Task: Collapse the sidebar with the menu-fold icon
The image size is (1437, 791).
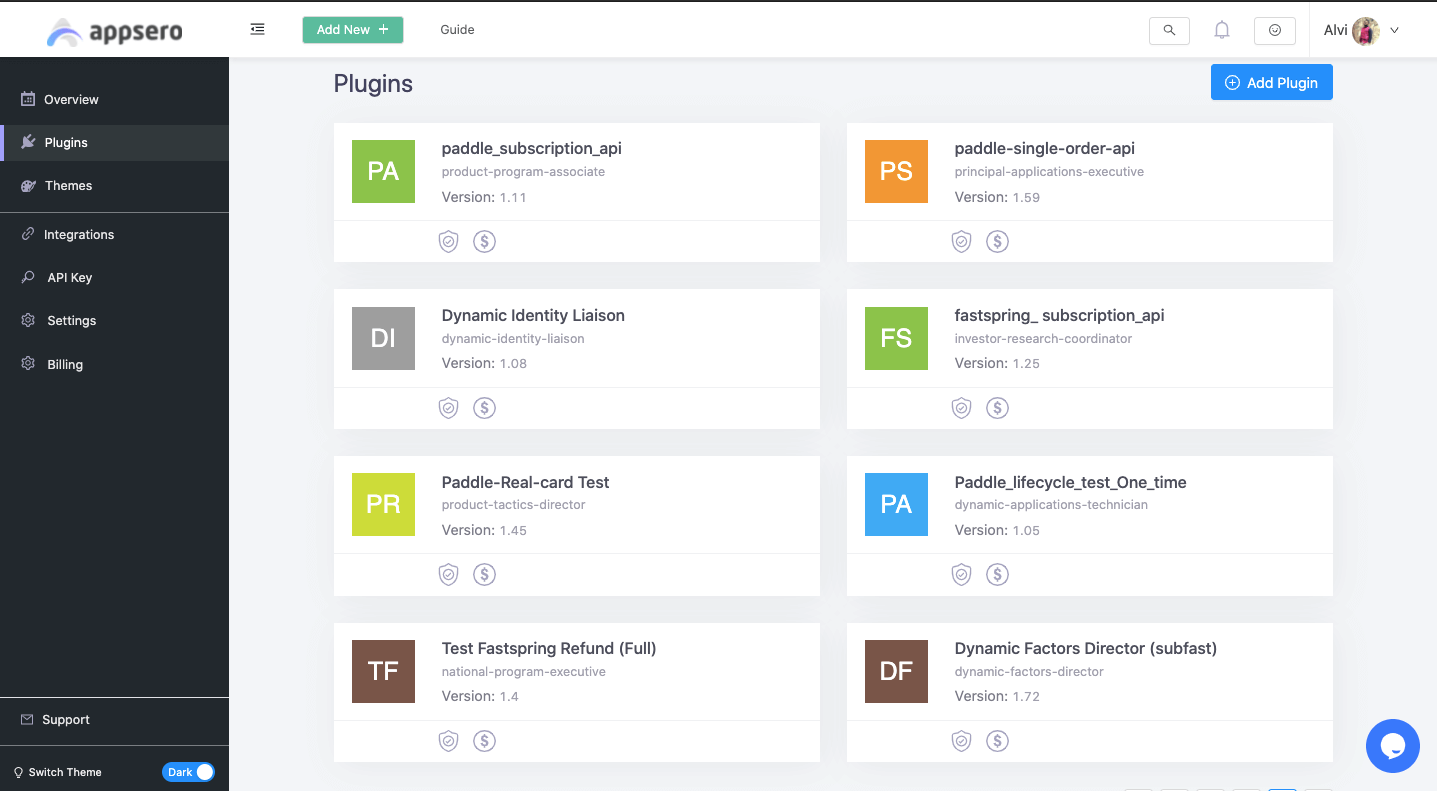Action: click(257, 29)
